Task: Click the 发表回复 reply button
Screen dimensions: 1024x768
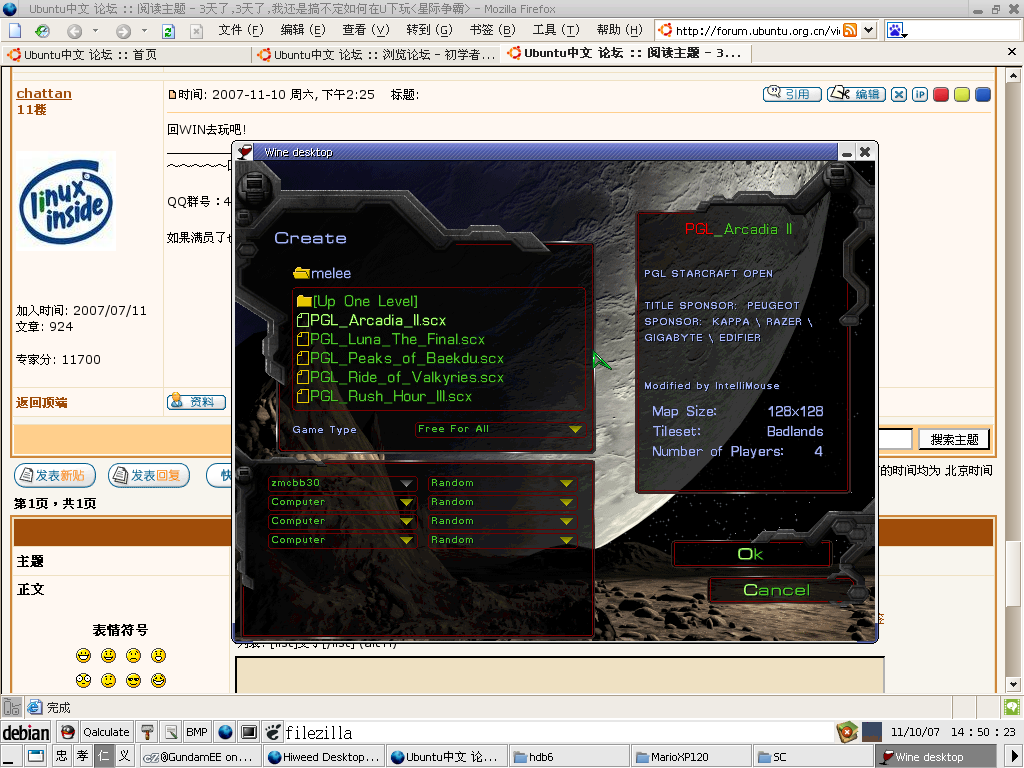Action: tap(149, 475)
